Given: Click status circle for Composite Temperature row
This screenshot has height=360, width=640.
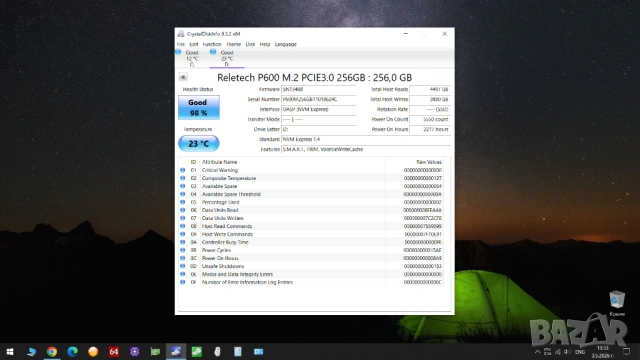Looking at the screenshot, I should (182, 178).
